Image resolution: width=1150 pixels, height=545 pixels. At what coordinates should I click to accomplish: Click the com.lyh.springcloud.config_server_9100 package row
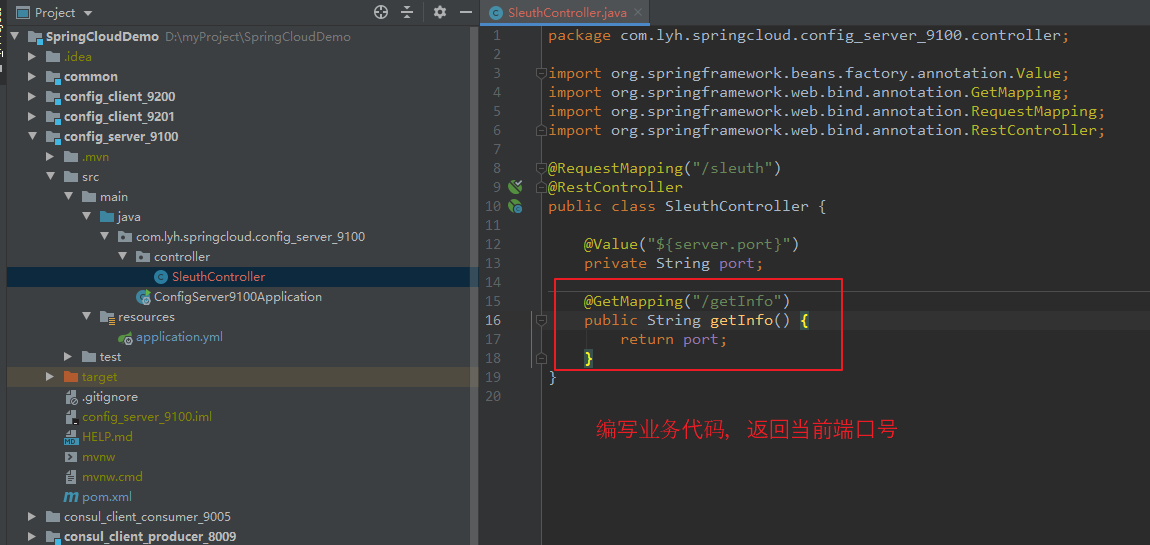point(242,237)
